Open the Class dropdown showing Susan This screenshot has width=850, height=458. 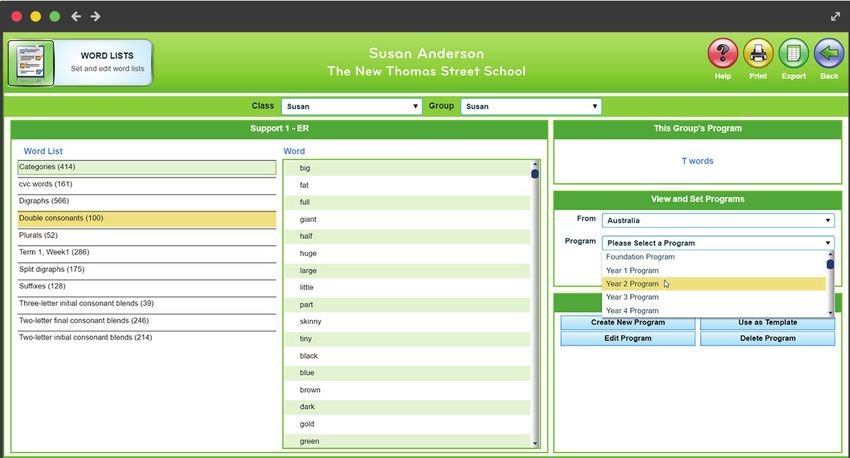point(351,106)
